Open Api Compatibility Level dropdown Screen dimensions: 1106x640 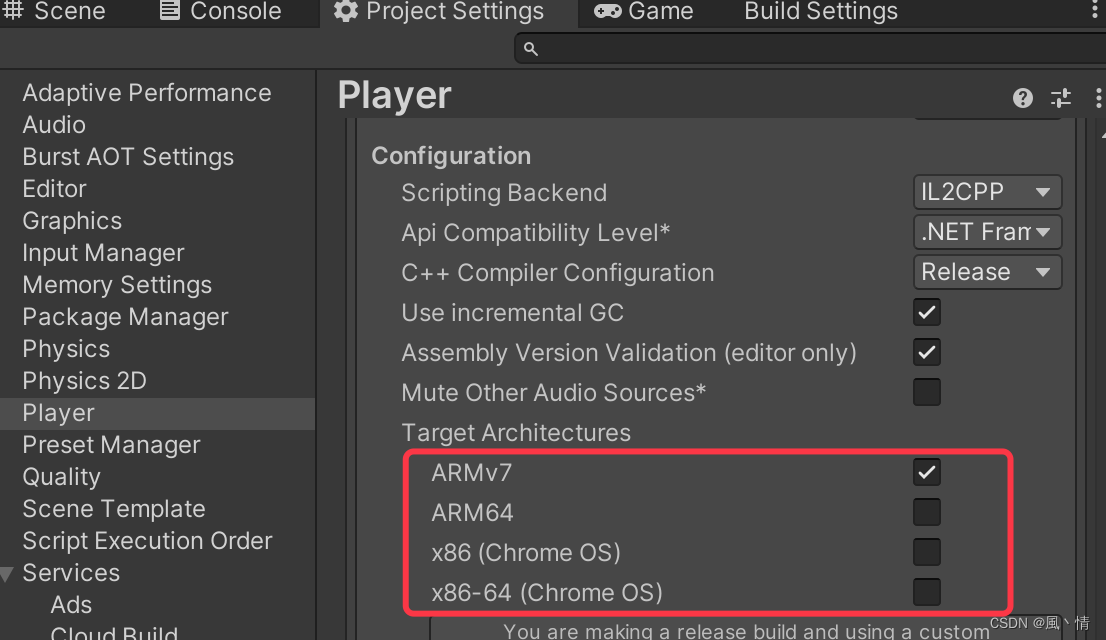[x=987, y=232]
